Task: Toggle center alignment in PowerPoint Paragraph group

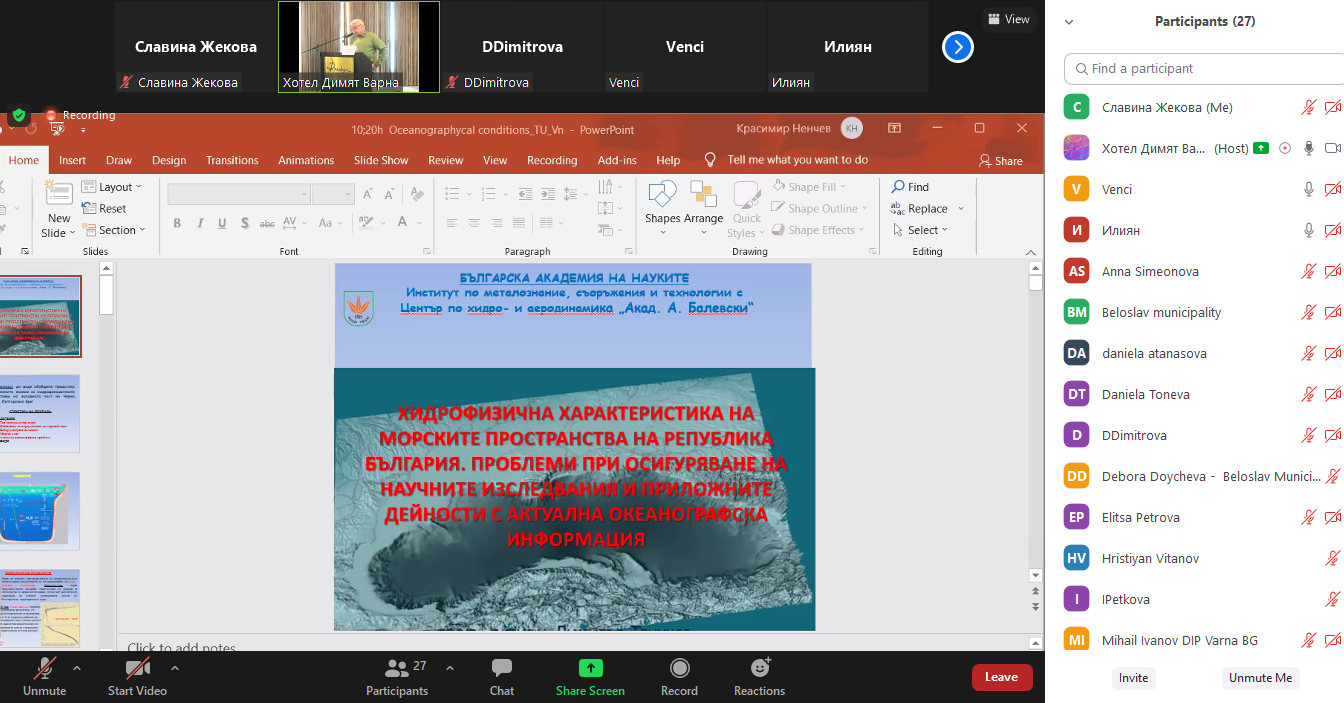Action: tap(475, 223)
